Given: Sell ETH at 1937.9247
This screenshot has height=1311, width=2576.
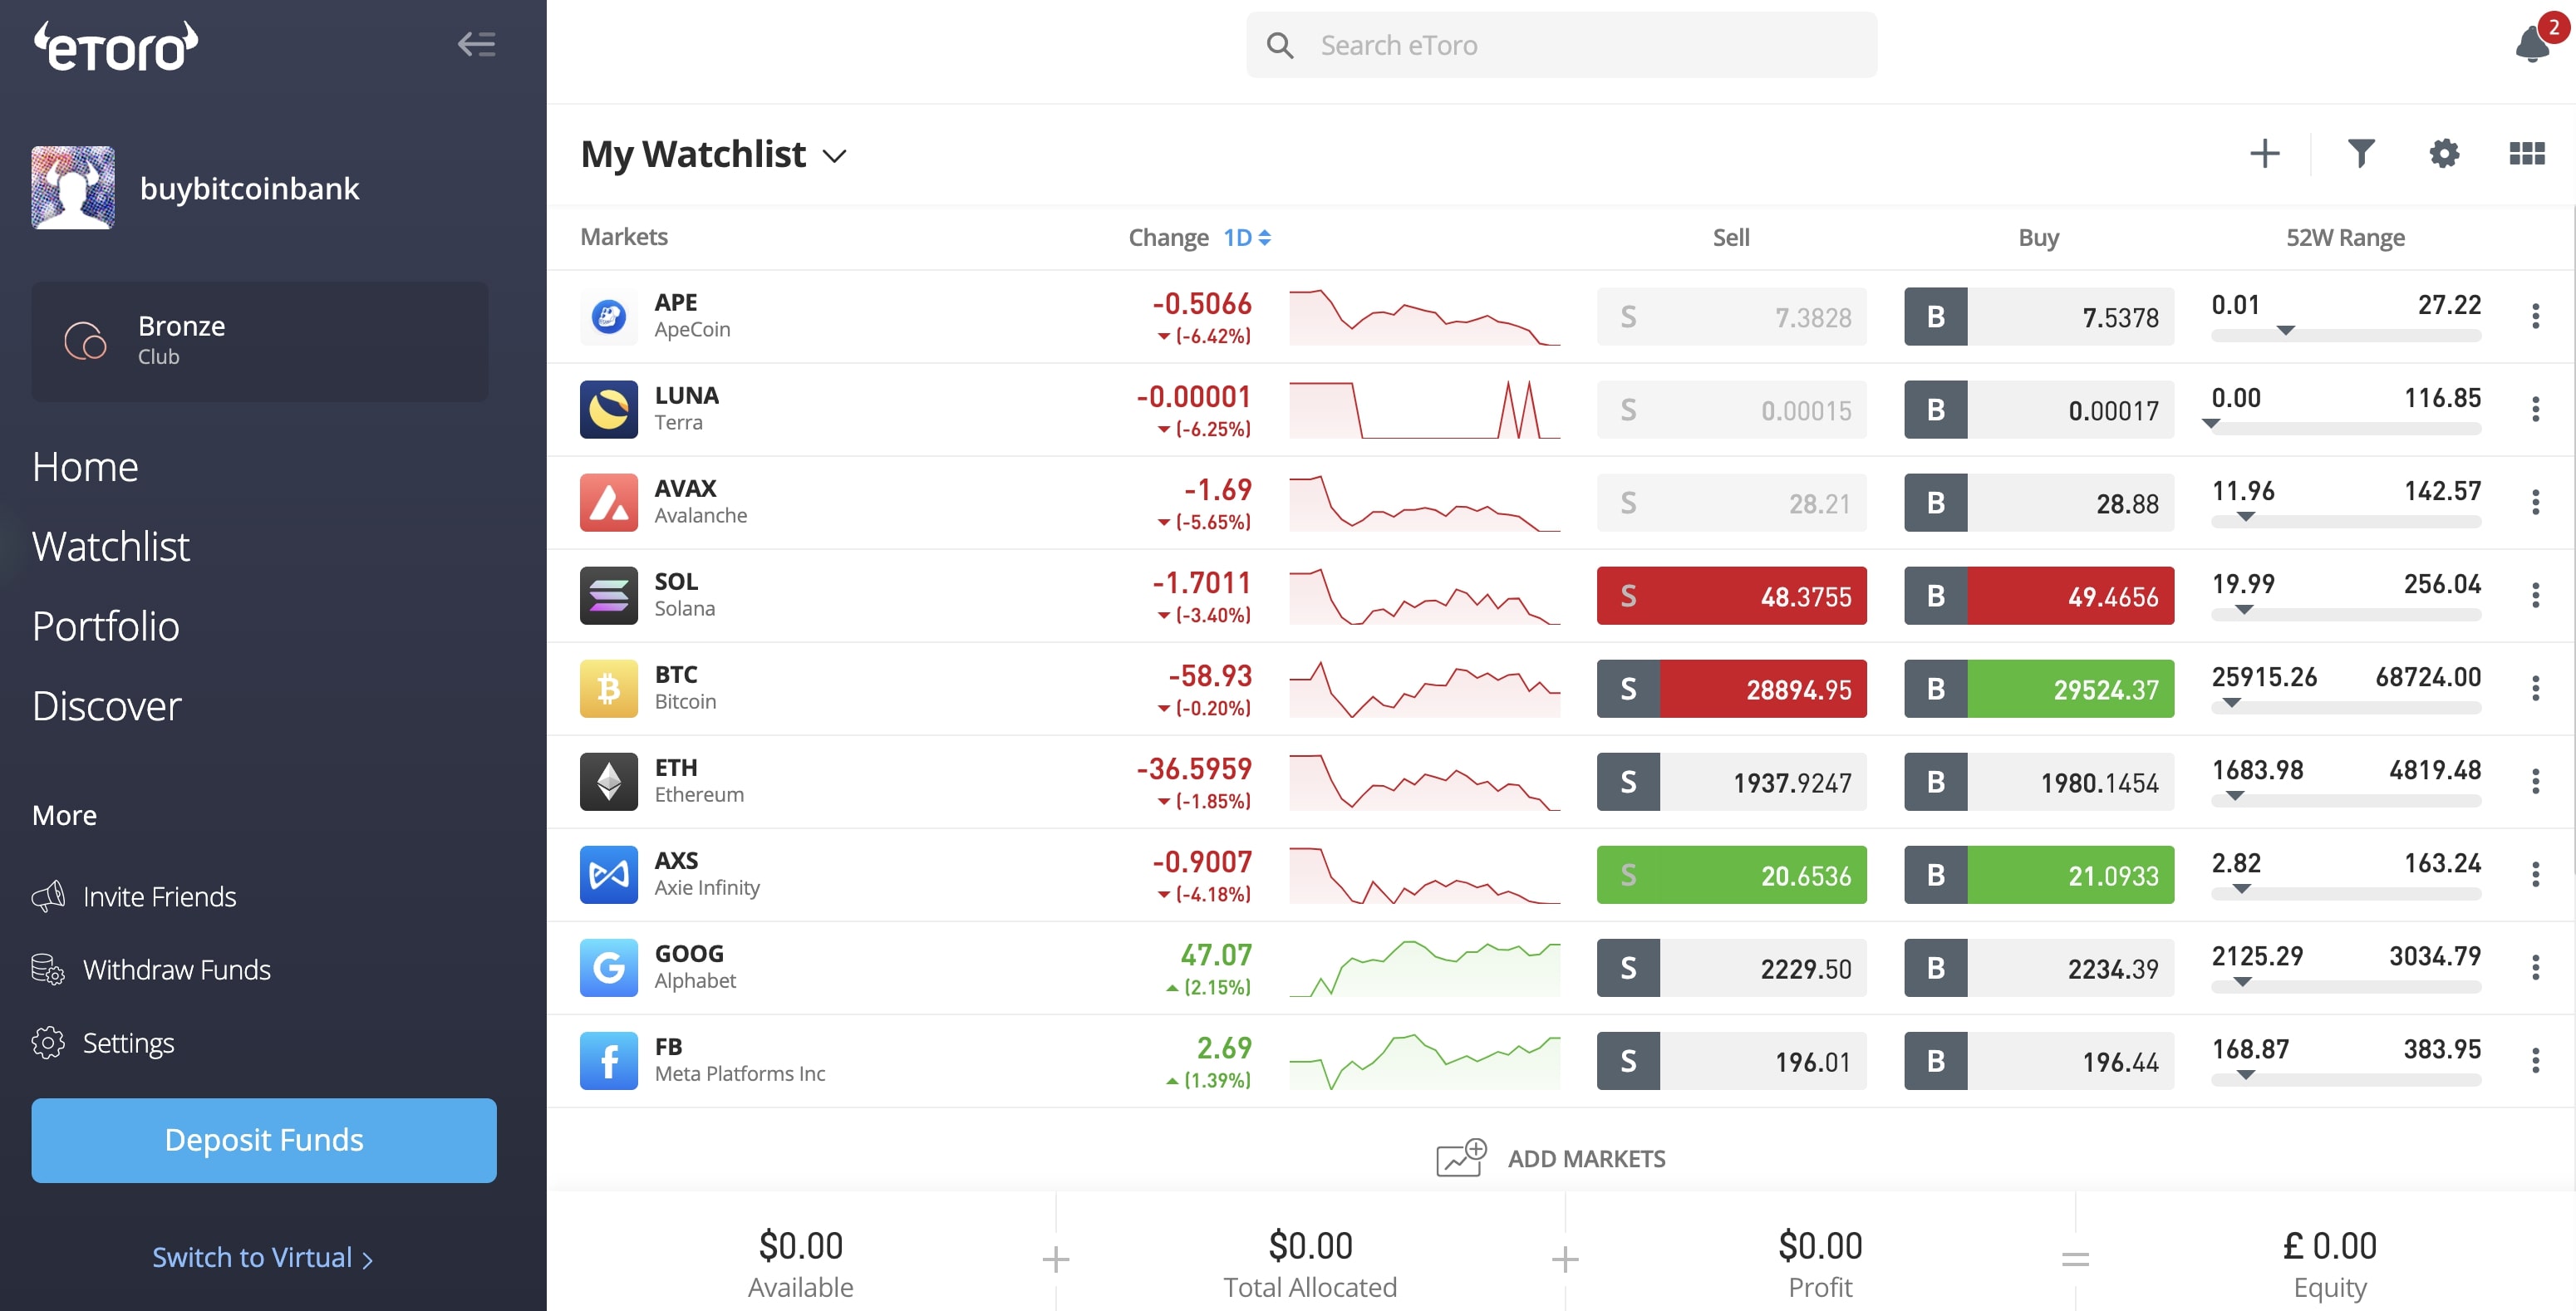Looking at the screenshot, I should click(x=1731, y=782).
